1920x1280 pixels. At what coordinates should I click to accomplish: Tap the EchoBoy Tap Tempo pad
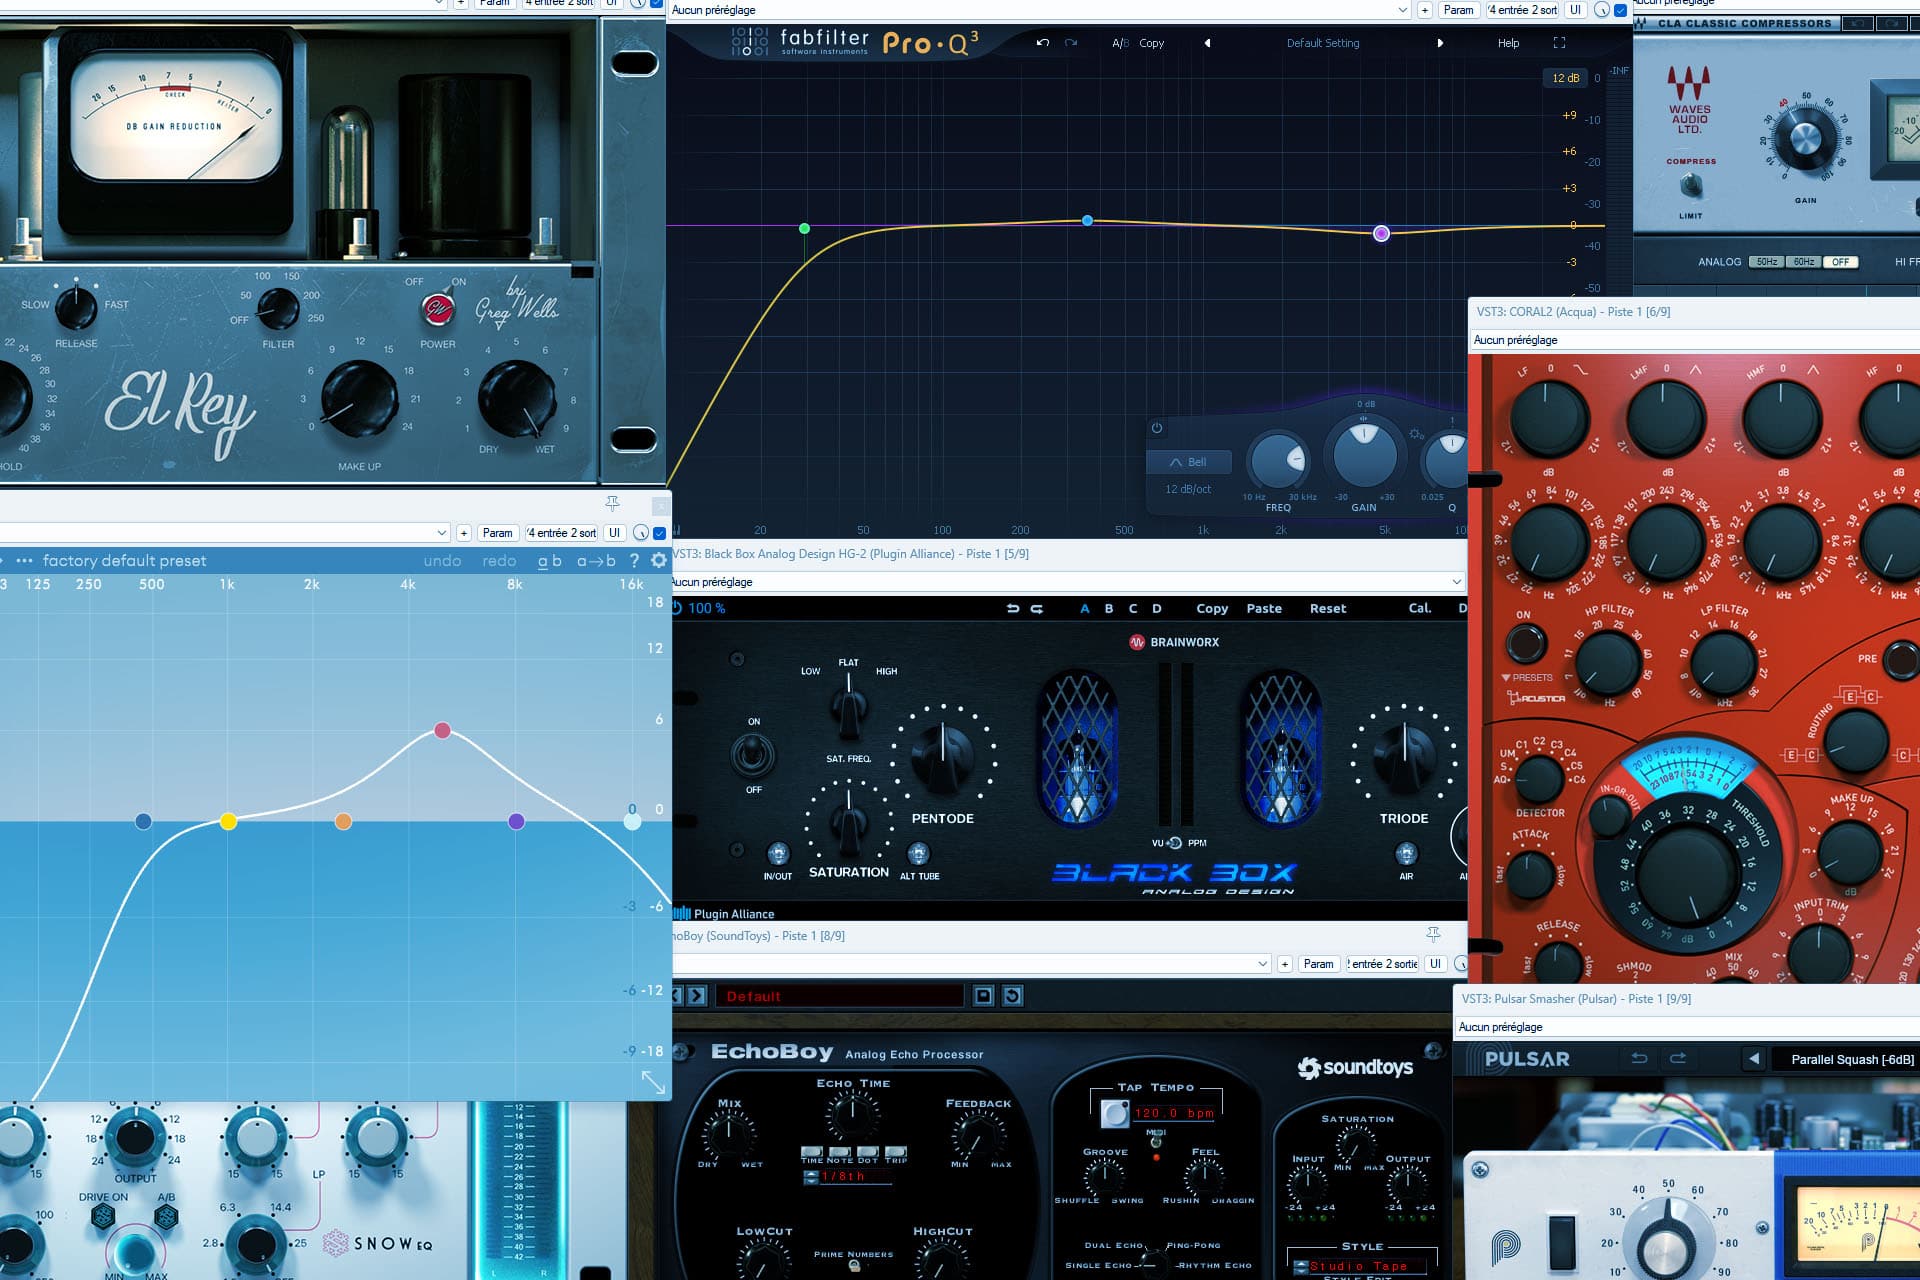[x=1115, y=1113]
